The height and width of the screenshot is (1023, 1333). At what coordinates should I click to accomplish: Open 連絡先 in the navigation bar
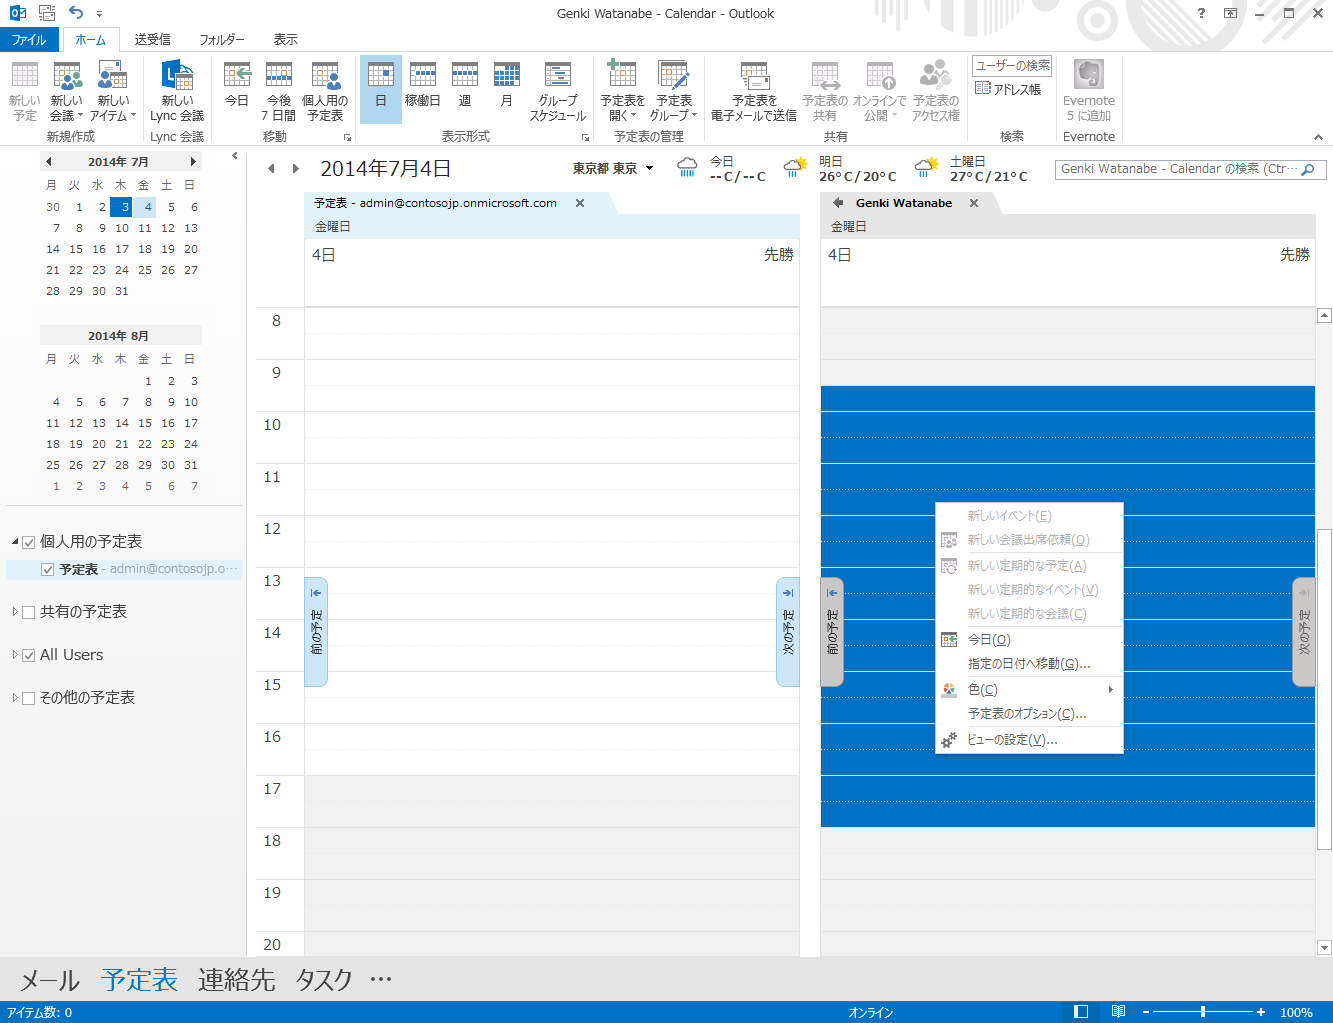[x=237, y=980]
